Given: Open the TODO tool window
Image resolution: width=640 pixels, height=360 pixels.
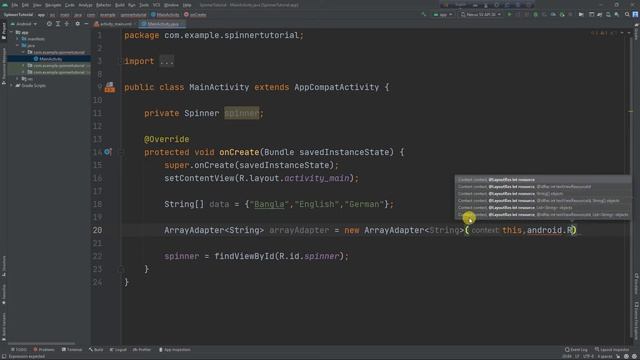Looking at the screenshot, I should 18,350.
